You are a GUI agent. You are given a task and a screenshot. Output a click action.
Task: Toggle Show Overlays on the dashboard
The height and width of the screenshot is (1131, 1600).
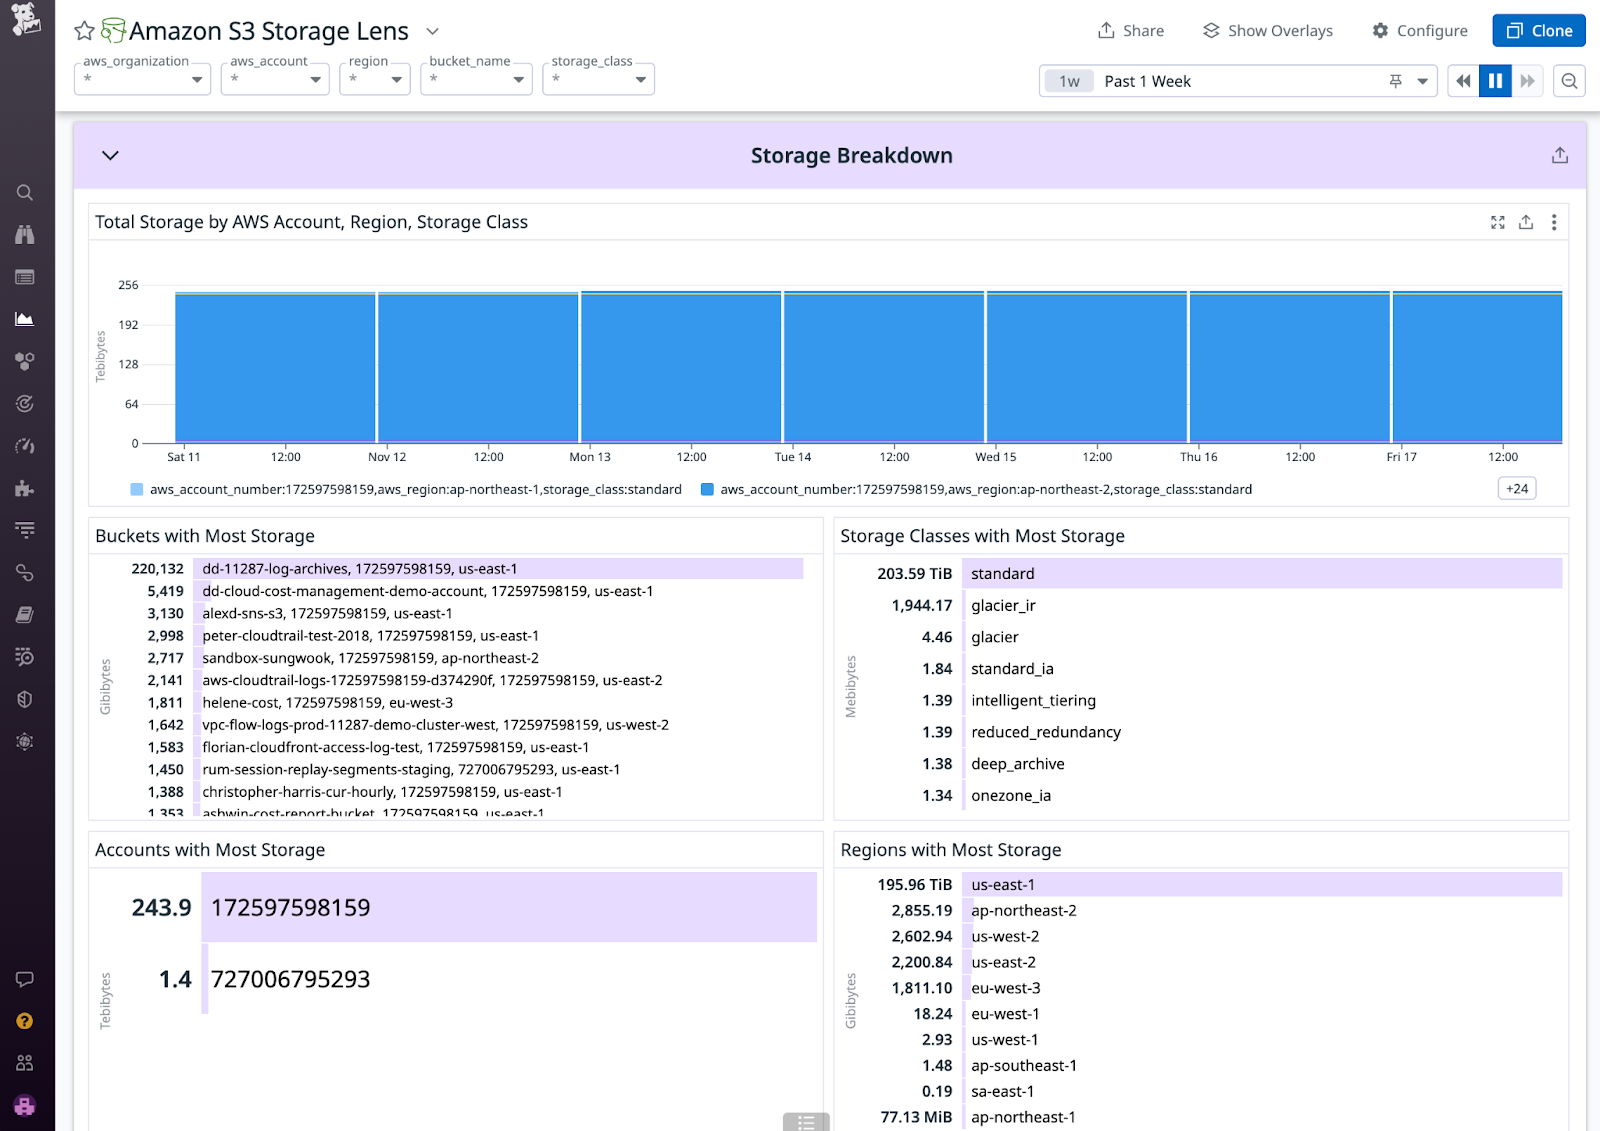coord(1267,30)
